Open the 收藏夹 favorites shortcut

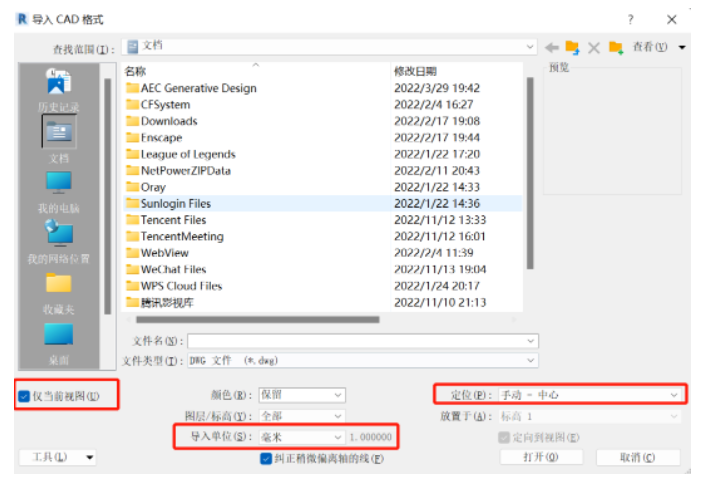coord(59,294)
